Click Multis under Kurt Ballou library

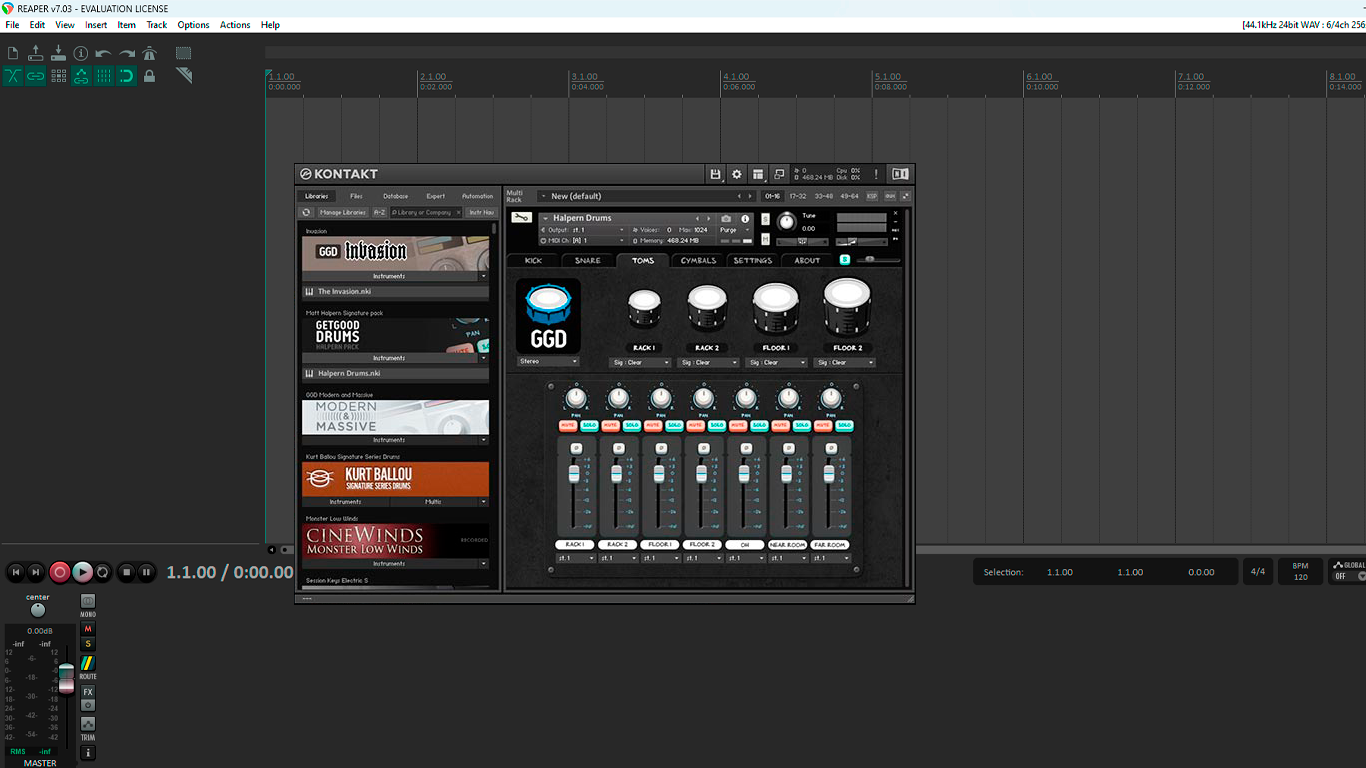[x=433, y=502]
